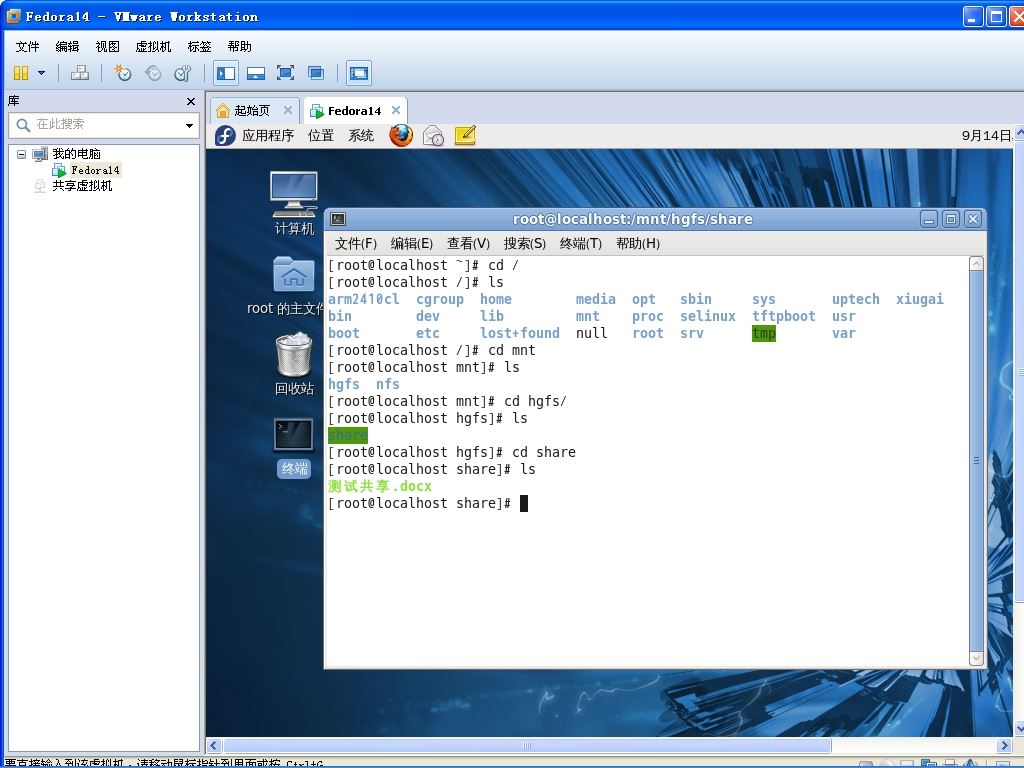
Task: Maximize the terminal window
Action: (x=951, y=219)
